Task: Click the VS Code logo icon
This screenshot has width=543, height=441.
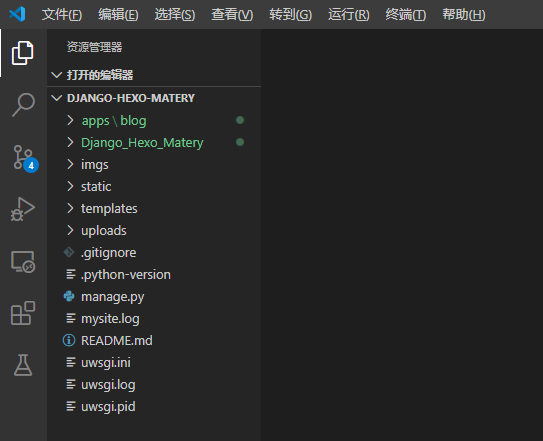Action: 17,14
